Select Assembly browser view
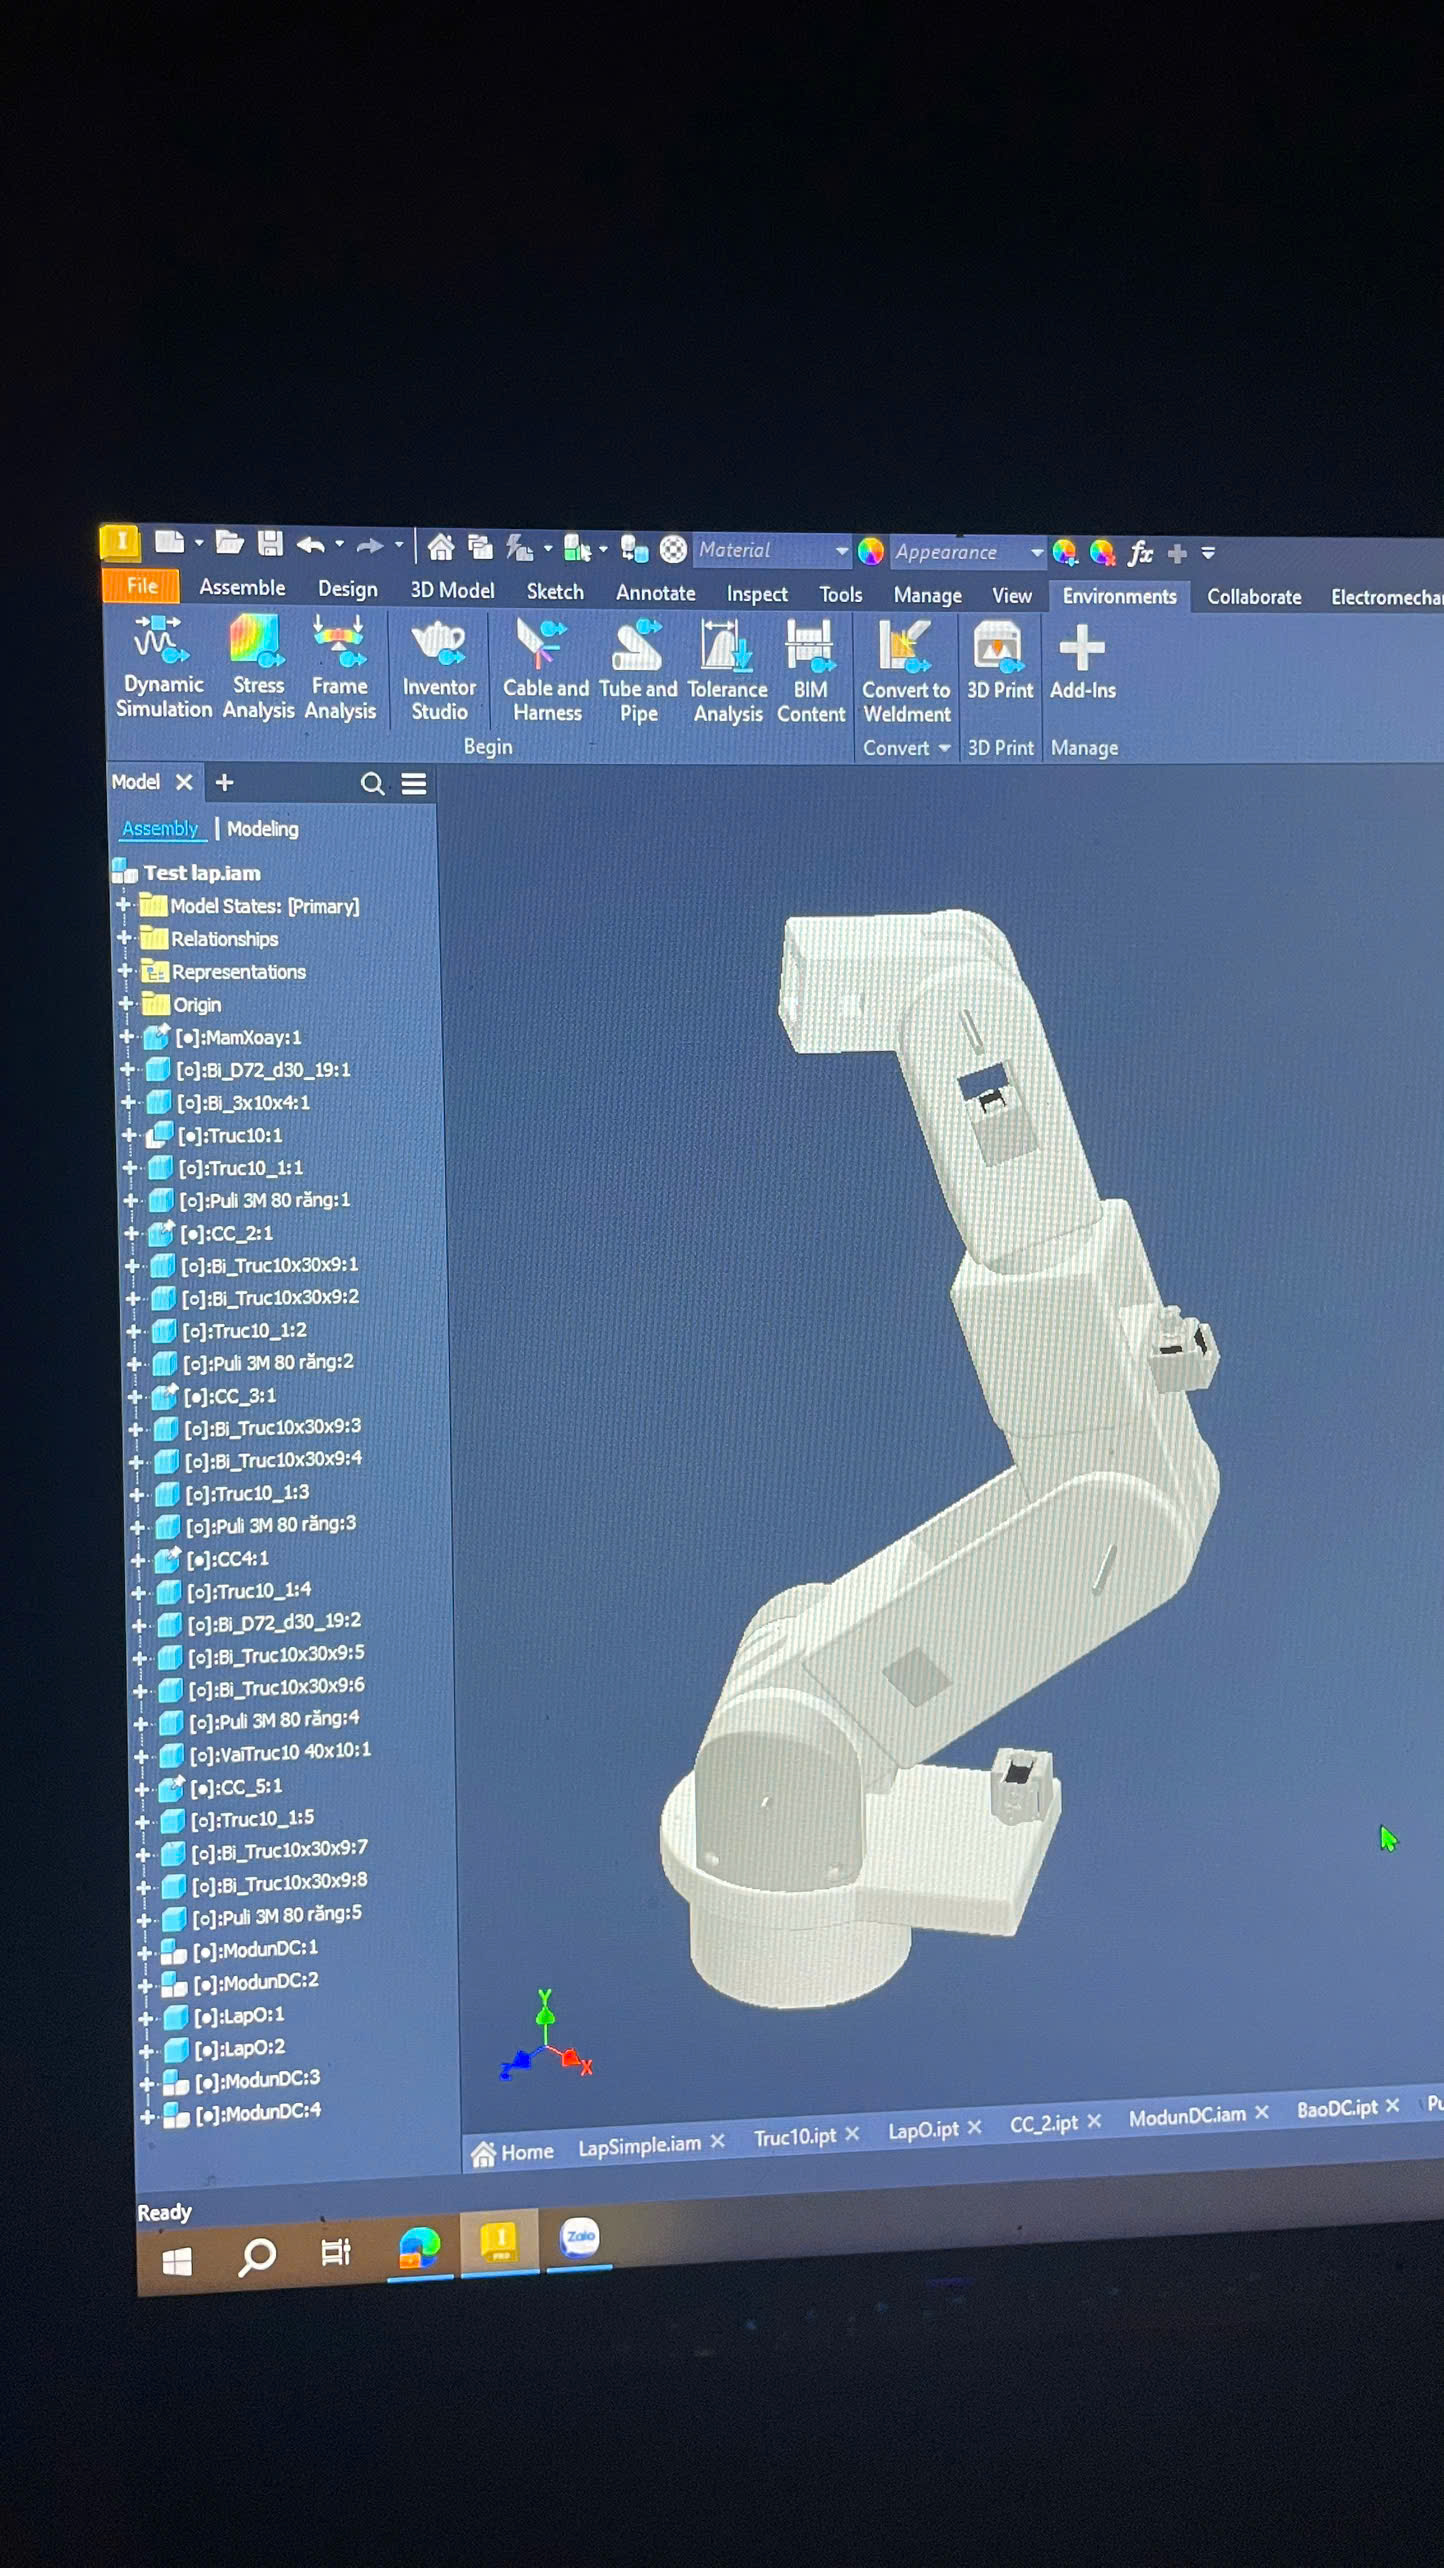This screenshot has width=1444, height=2568. (x=160, y=829)
